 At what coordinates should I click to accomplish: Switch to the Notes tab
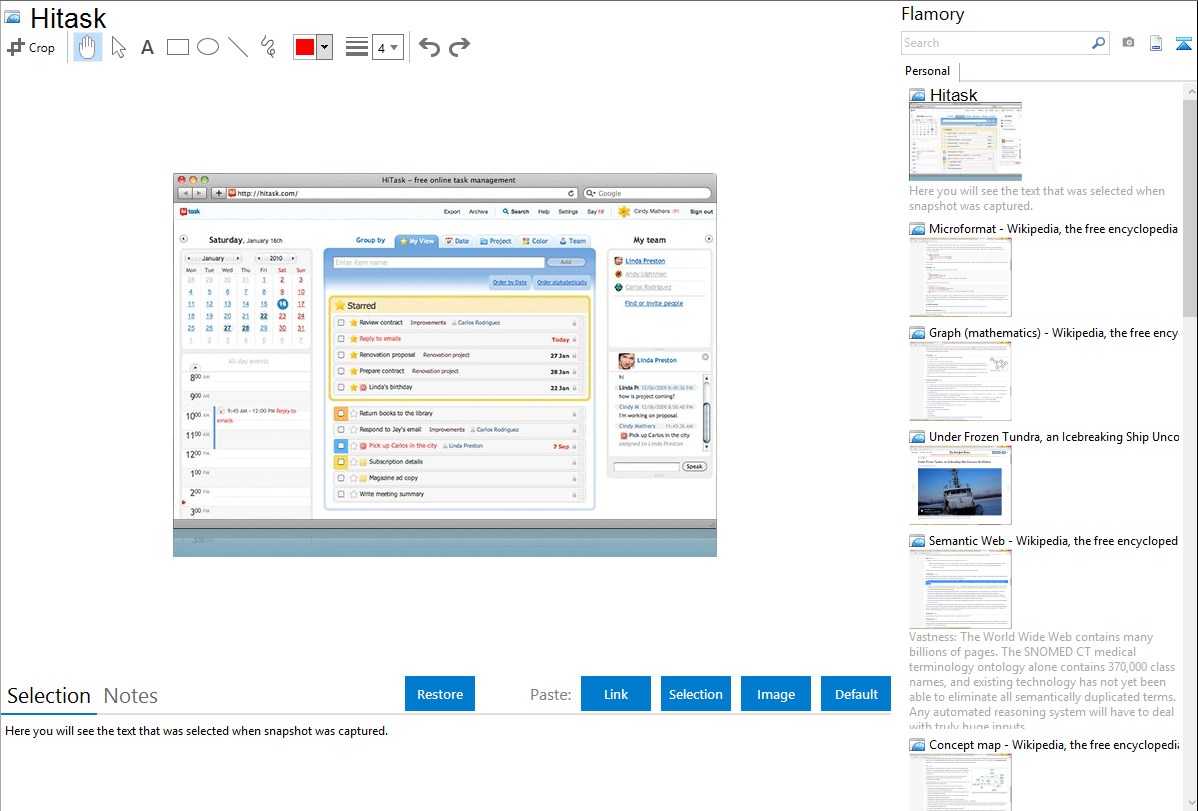click(x=131, y=696)
